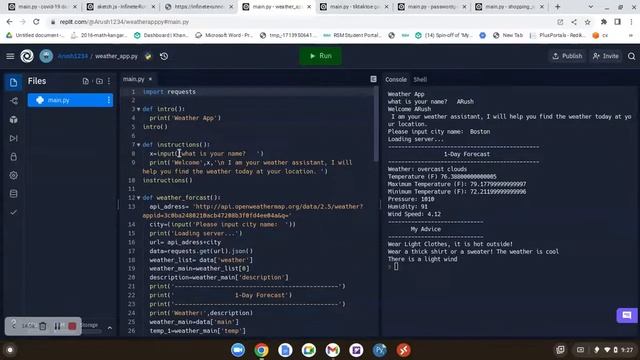Invite collaborators to the repl
The width and height of the screenshot is (640, 360).
(606, 56)
